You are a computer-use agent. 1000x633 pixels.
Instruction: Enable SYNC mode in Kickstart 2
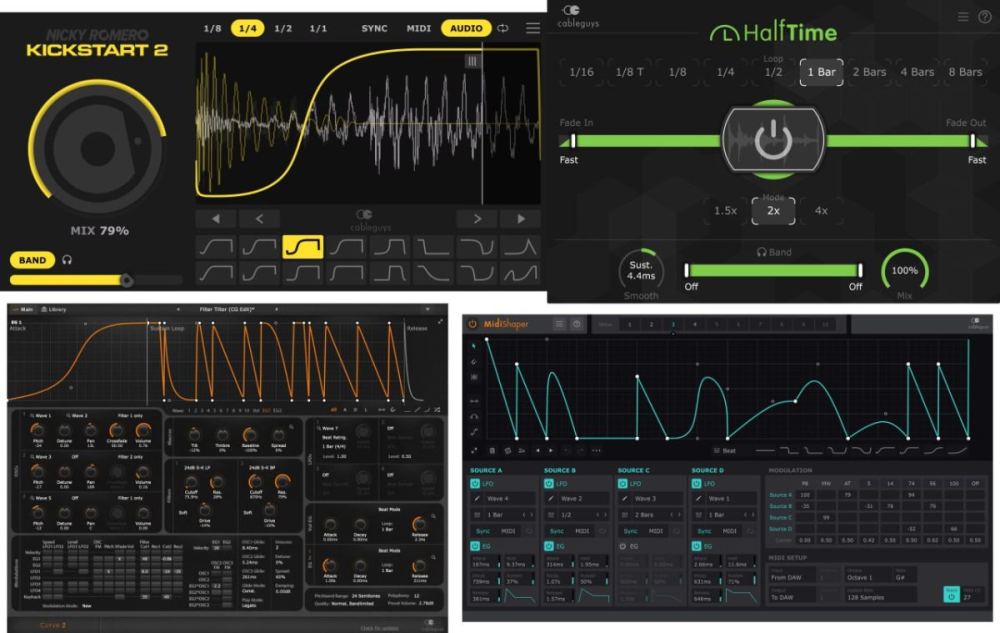pos(374,28)
